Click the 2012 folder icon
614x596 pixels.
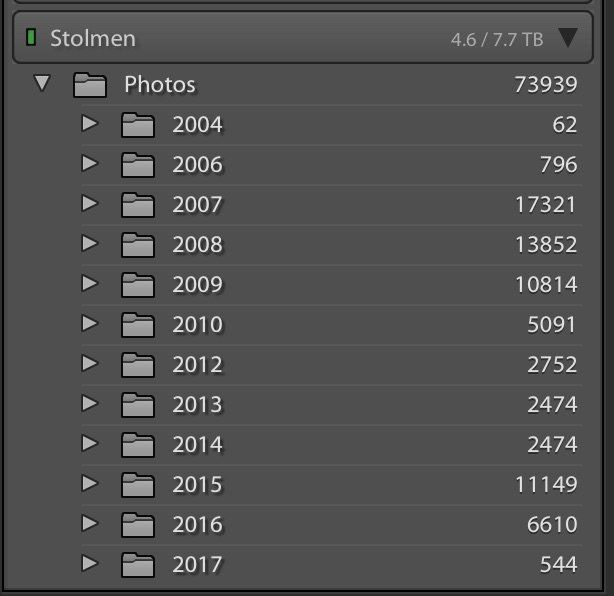pyautogui.click(x=138, y=365)
